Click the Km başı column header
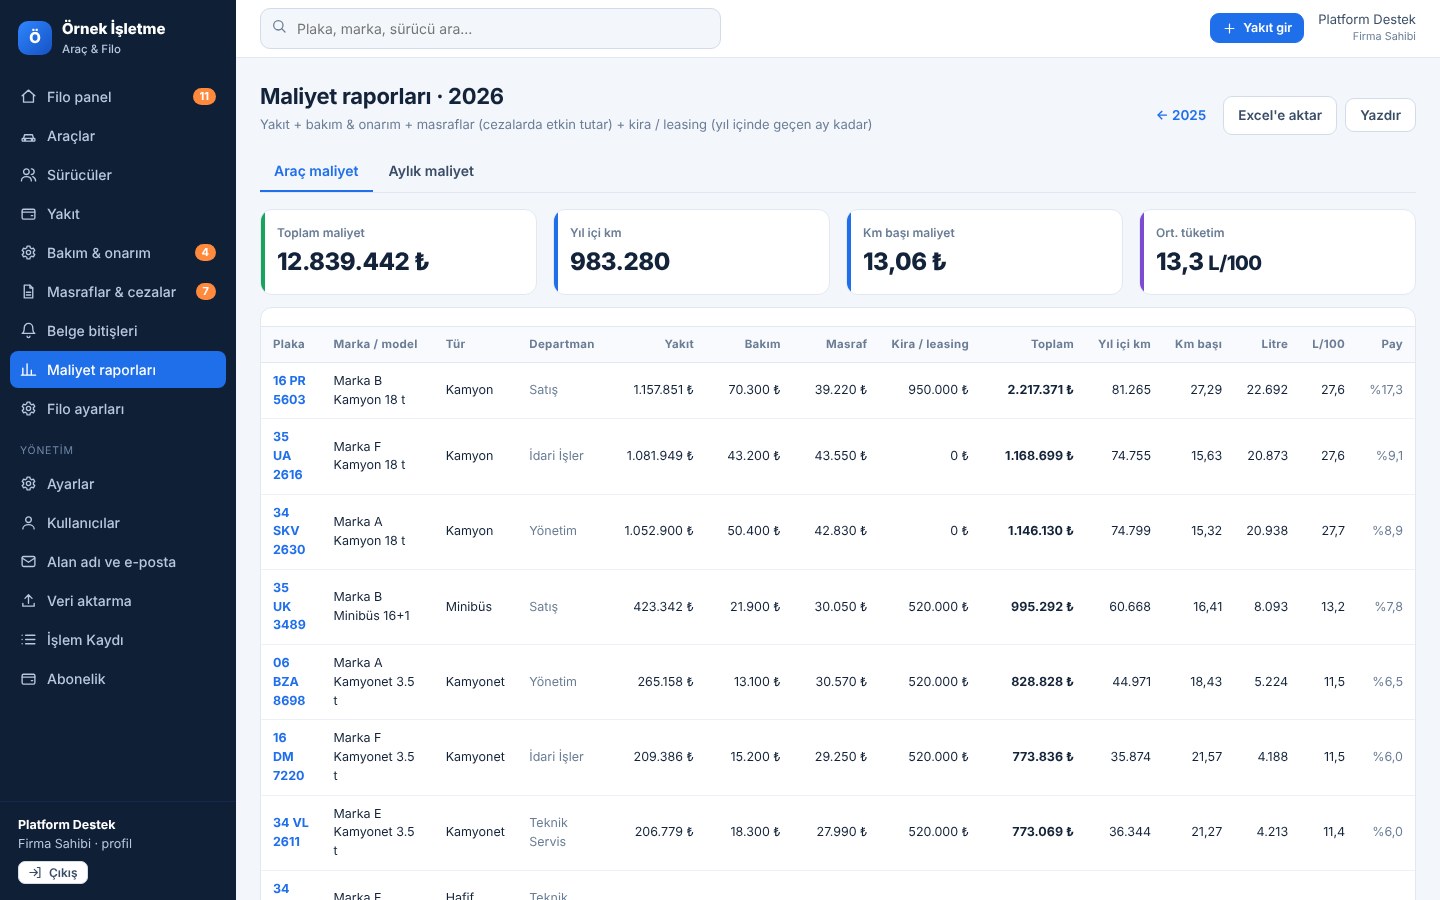 (x=1198, y=344)
